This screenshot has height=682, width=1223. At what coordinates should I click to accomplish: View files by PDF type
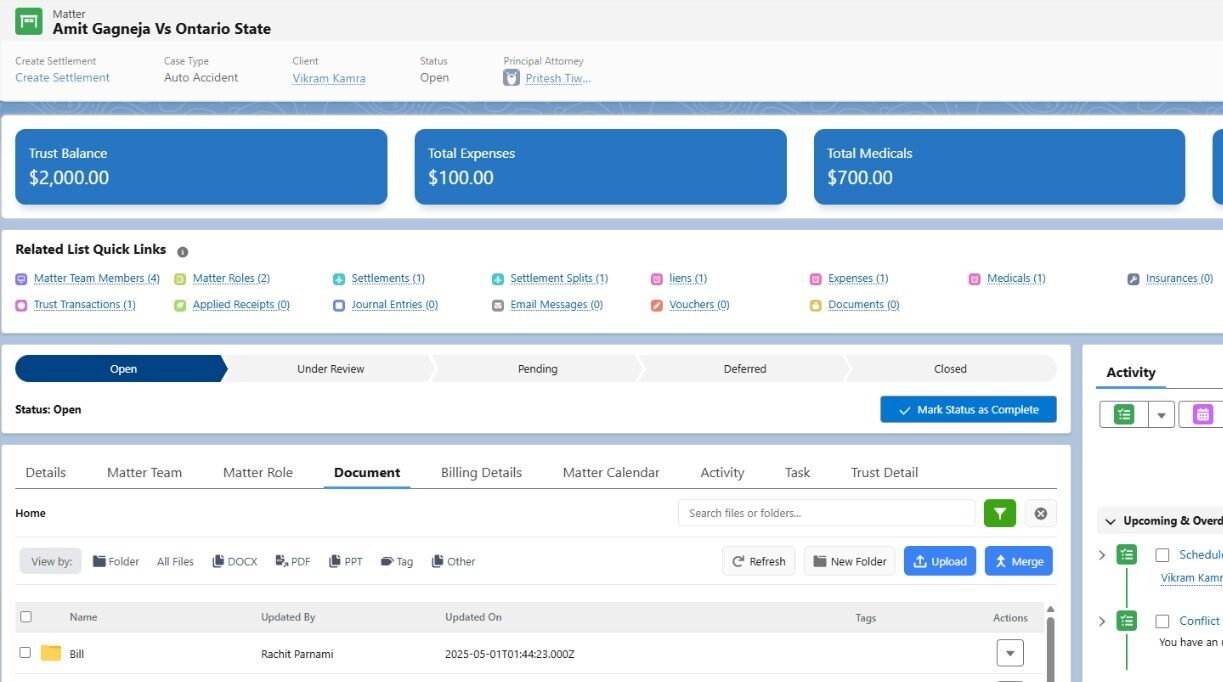pyautogui.click(x=293, y=561)
